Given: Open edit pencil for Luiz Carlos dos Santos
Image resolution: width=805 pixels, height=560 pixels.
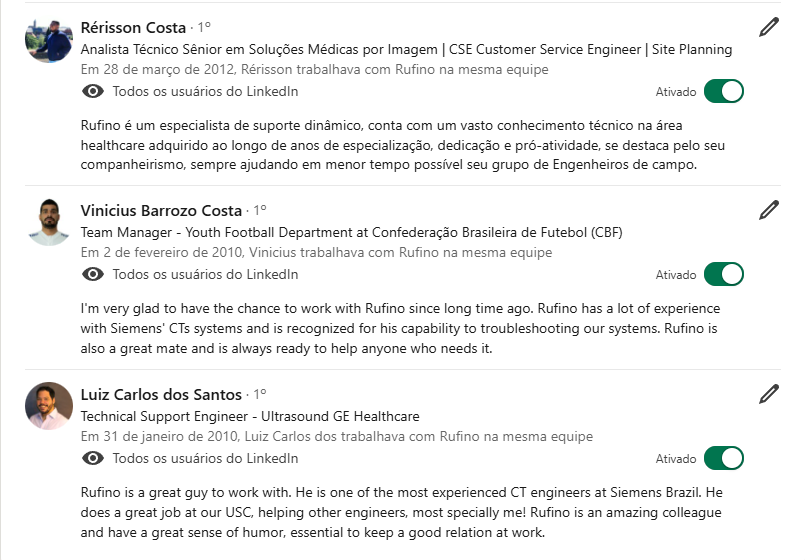Looking at the screenshot, I should tap(768, 393).
